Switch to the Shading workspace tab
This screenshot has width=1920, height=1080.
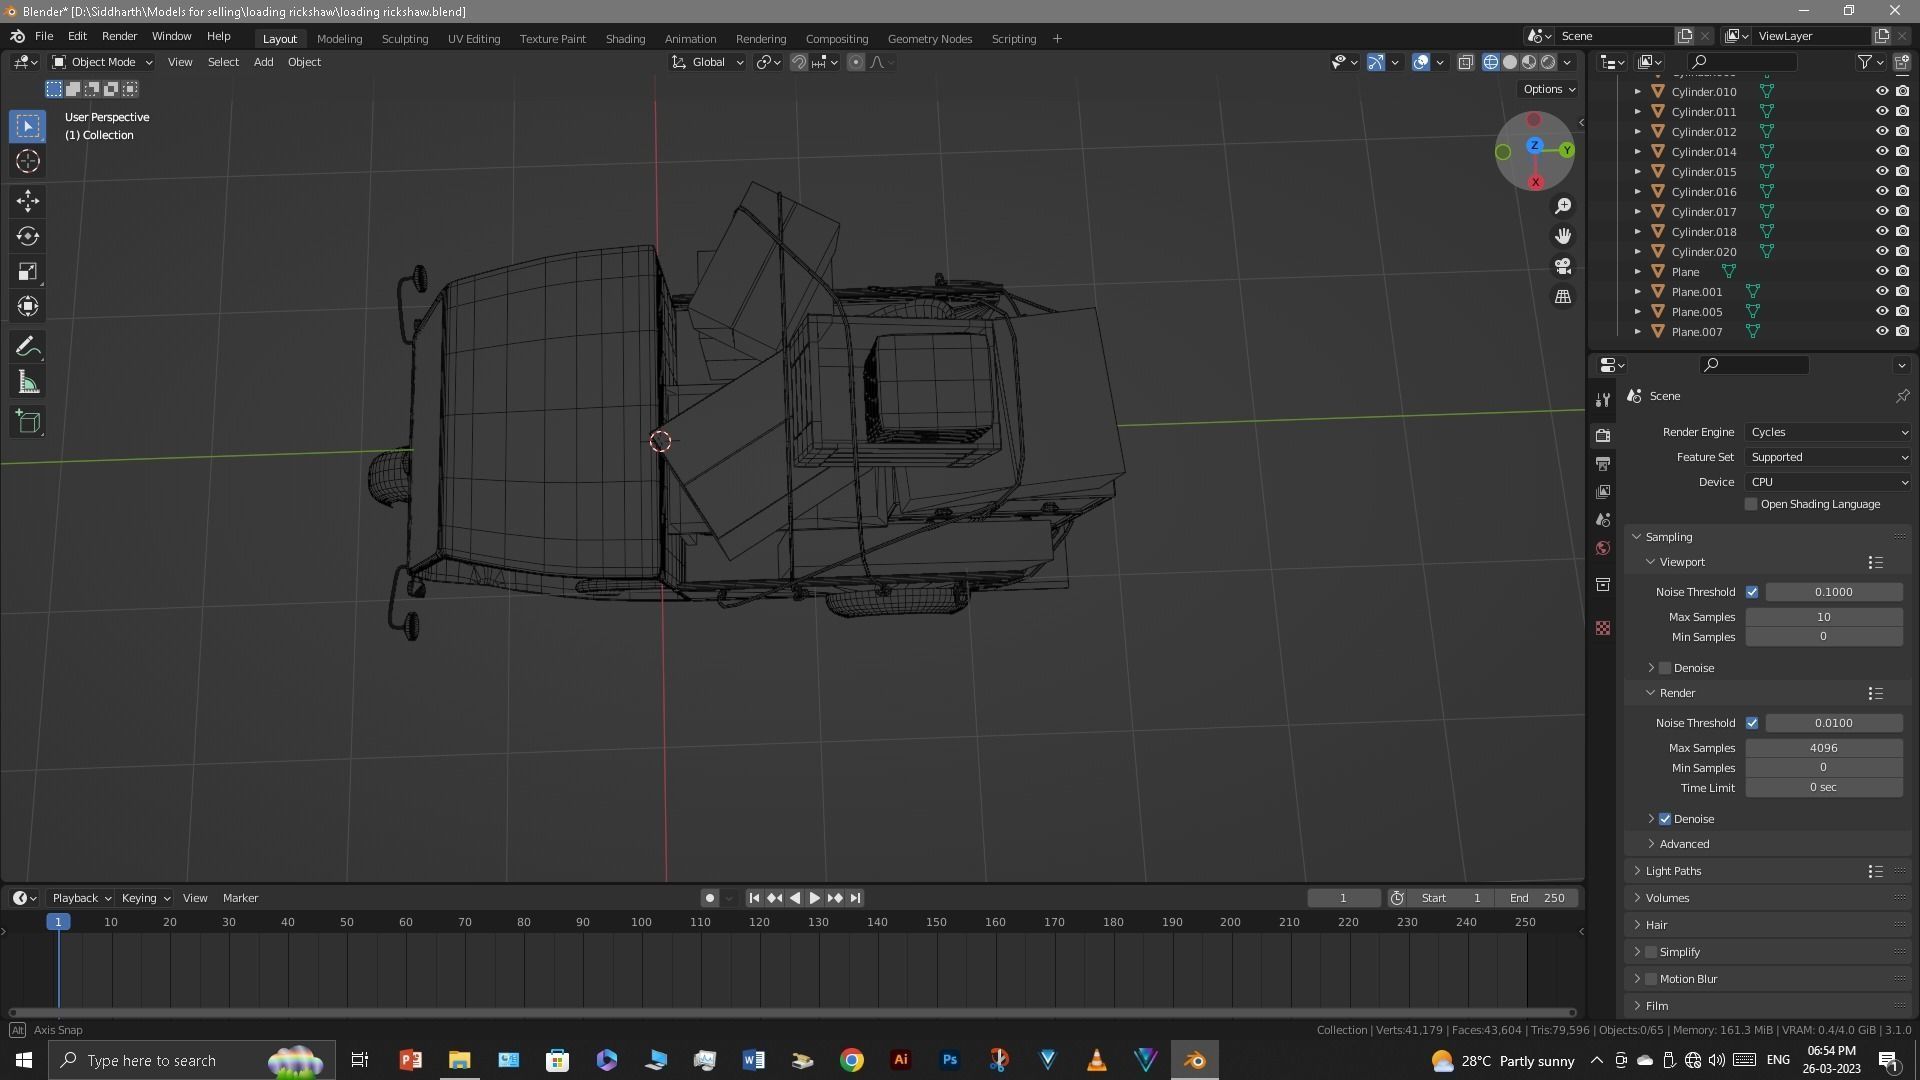coord(625,38)
